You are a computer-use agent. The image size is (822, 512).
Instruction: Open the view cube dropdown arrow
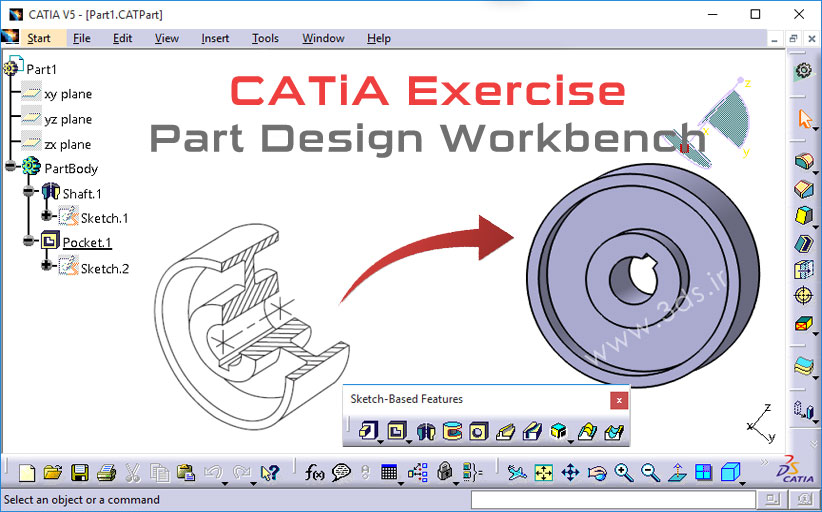pos(742,483)
